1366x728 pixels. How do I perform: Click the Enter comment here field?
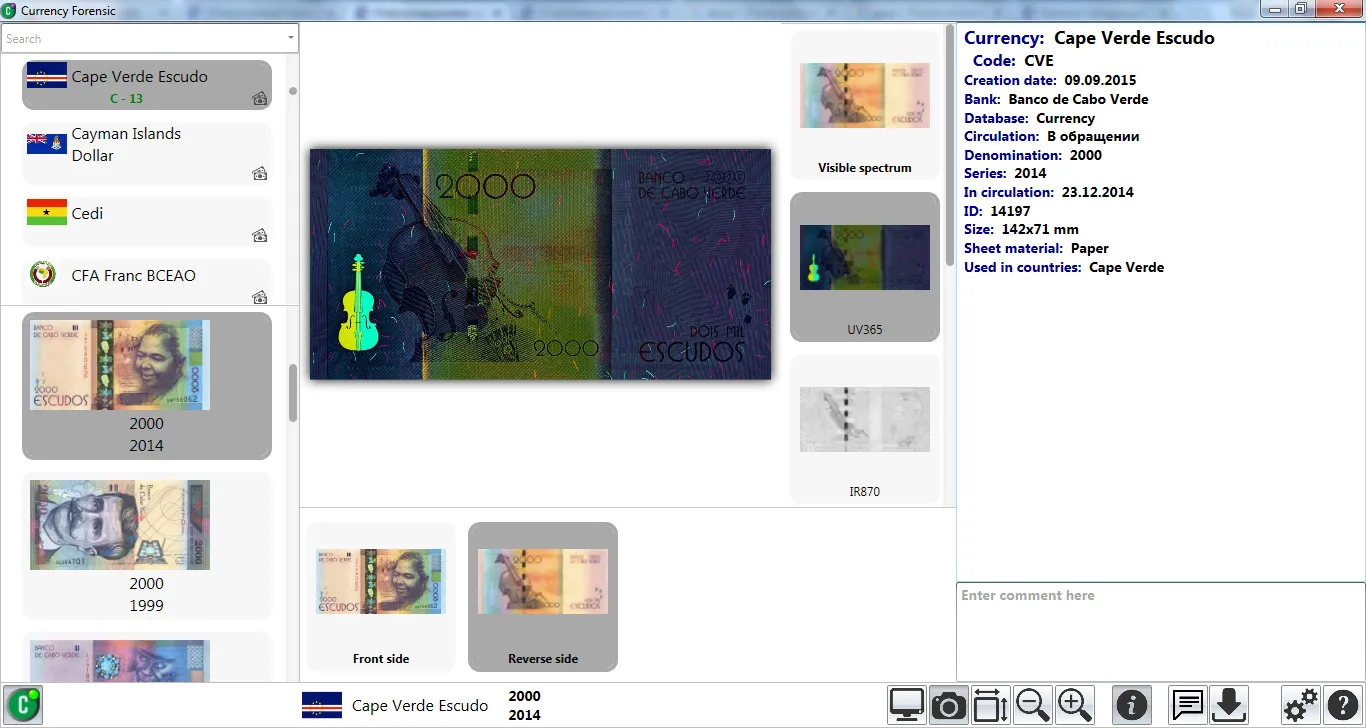[1160, 630]
